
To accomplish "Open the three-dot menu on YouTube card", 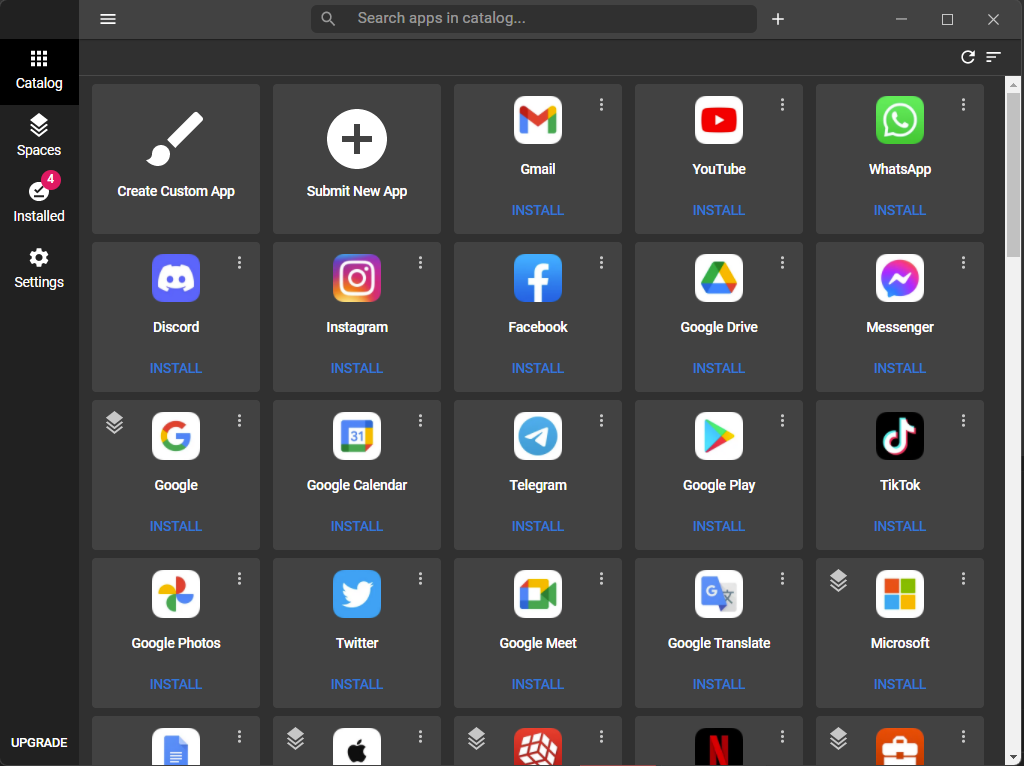I will [782, 104].
